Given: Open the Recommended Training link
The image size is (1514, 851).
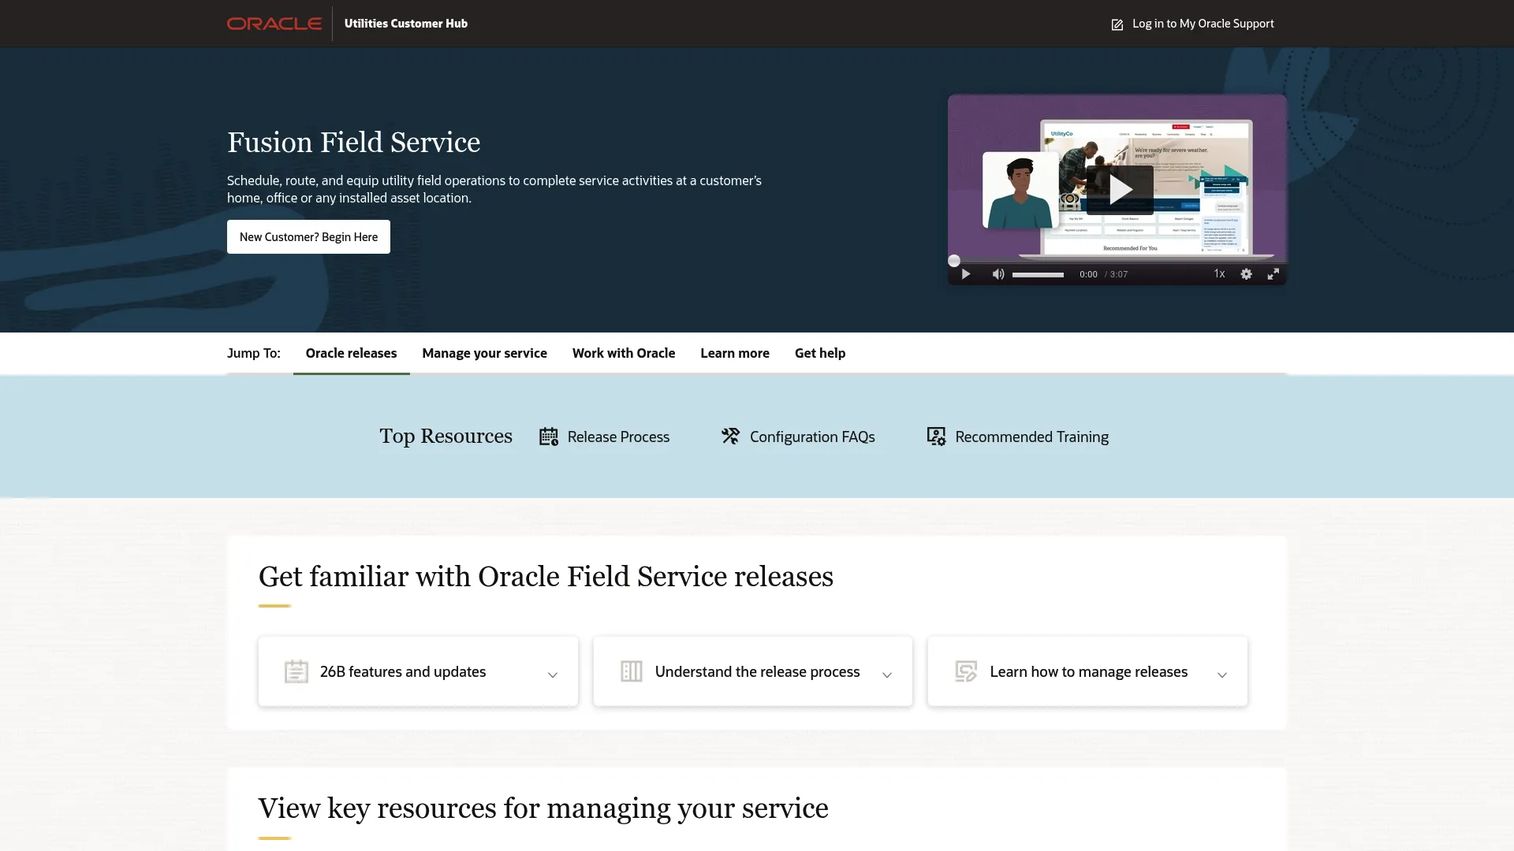Looking at the screenshot, I should (x=1032, y=437).
